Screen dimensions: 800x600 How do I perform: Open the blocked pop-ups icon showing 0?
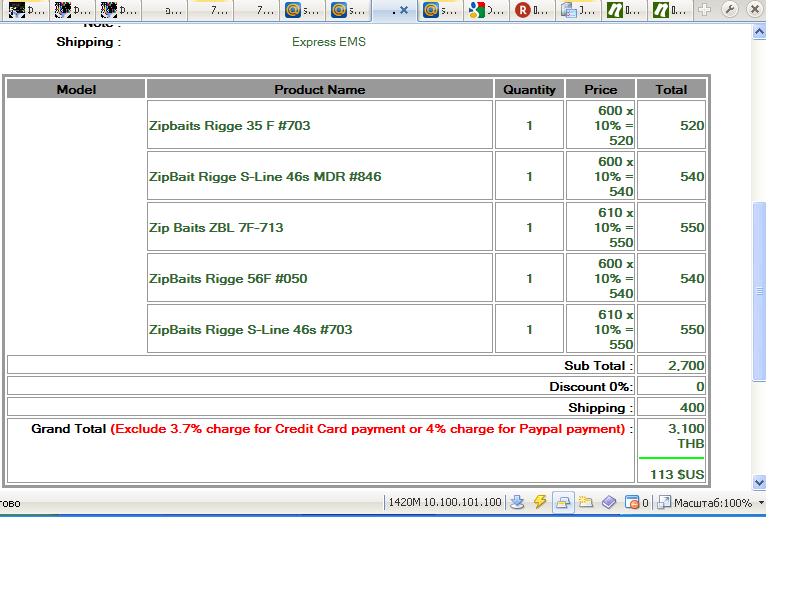tap(636, 503)
